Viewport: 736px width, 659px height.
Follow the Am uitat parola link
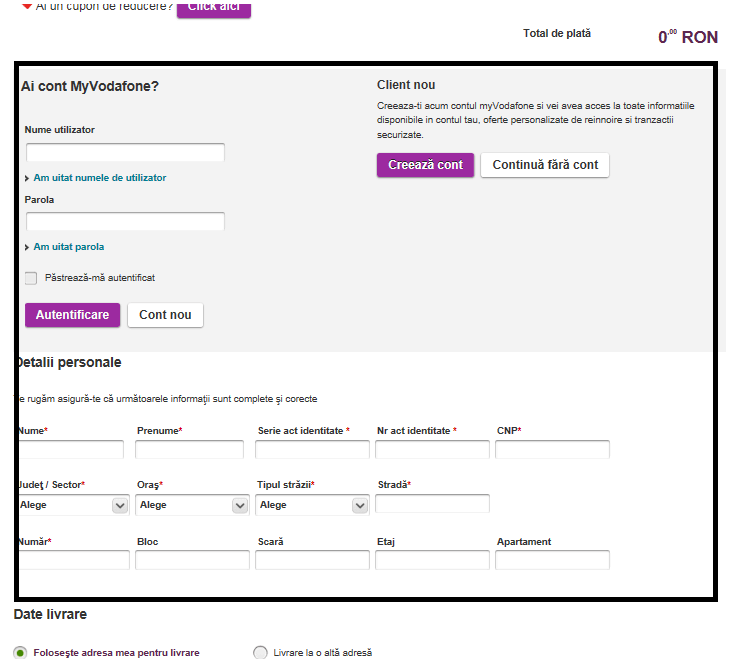(68, 247)
